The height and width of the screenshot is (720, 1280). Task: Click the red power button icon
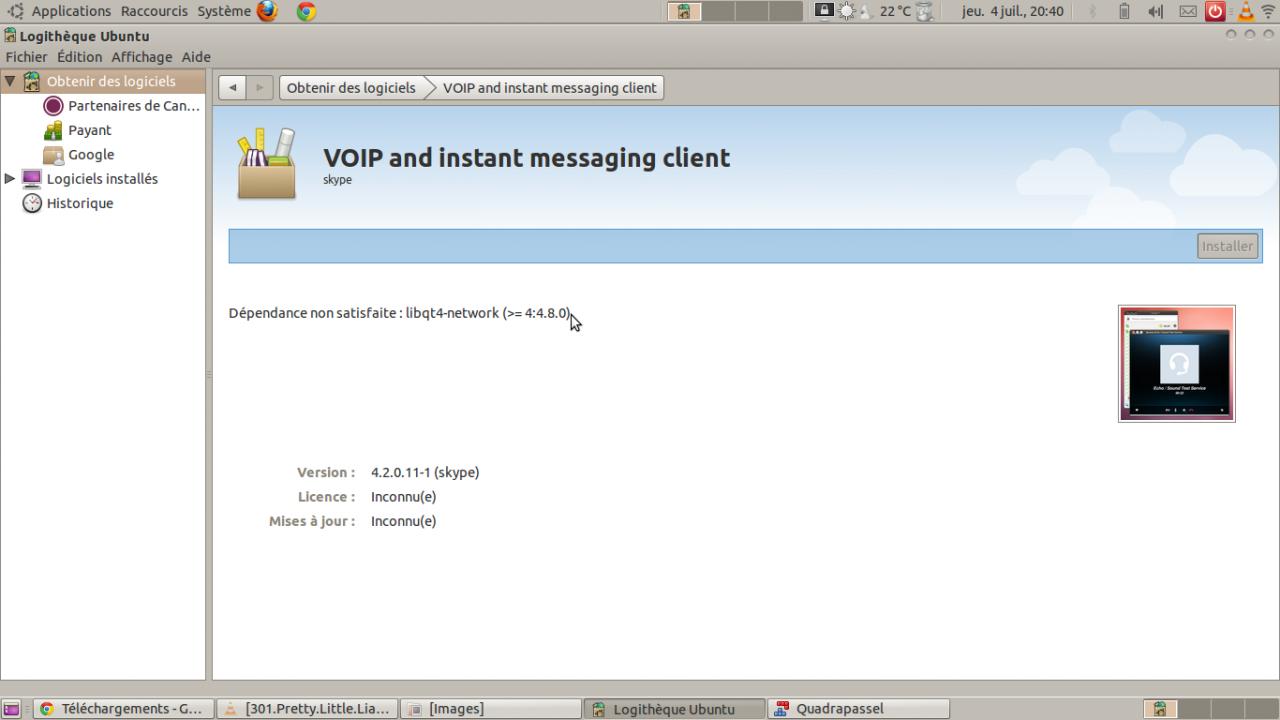pyautogui.click(x=1215, y=11)
